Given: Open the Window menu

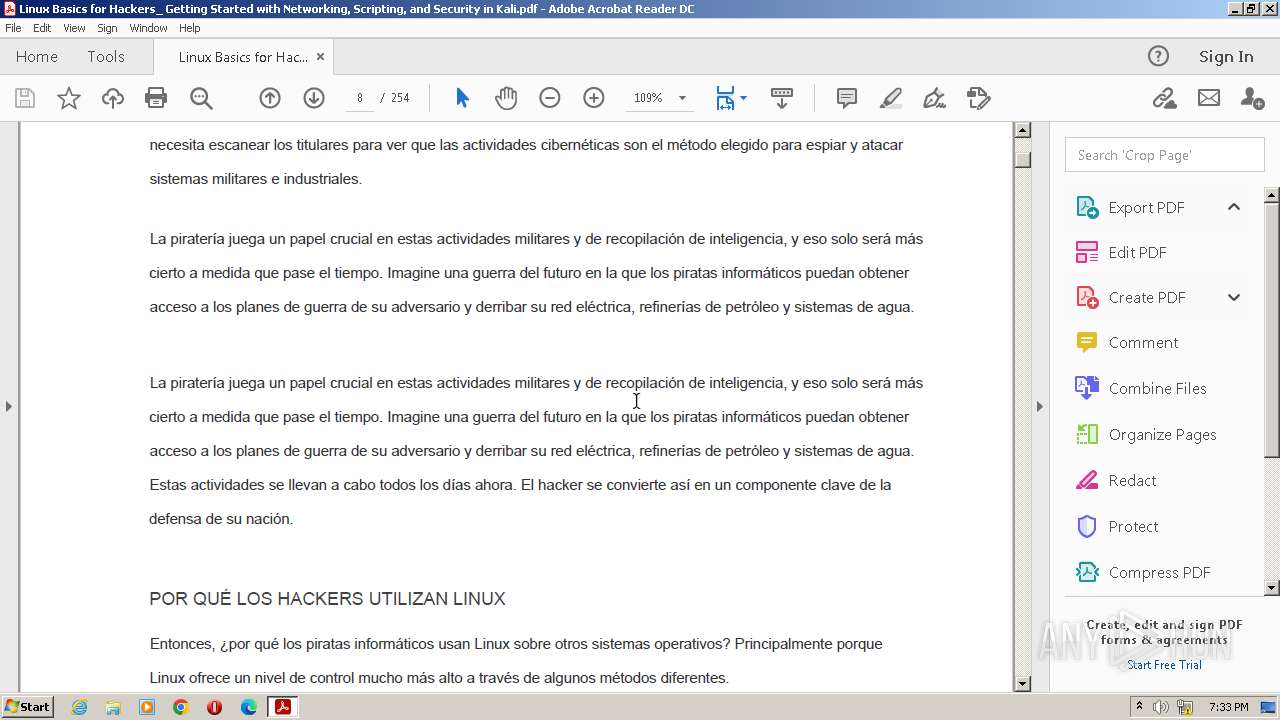Looking at the screenshot, I should coord(148,28).
